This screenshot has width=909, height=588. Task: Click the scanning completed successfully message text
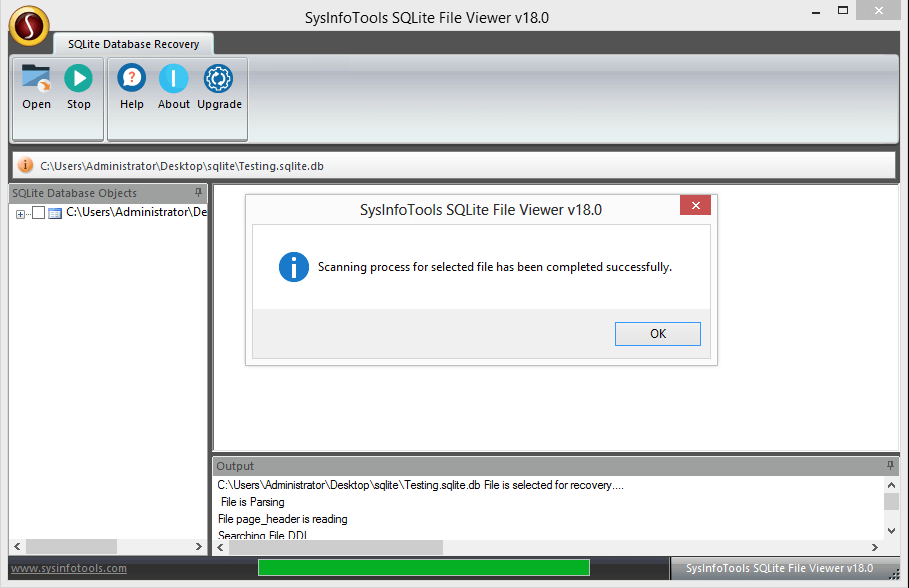tap(495, 267)
